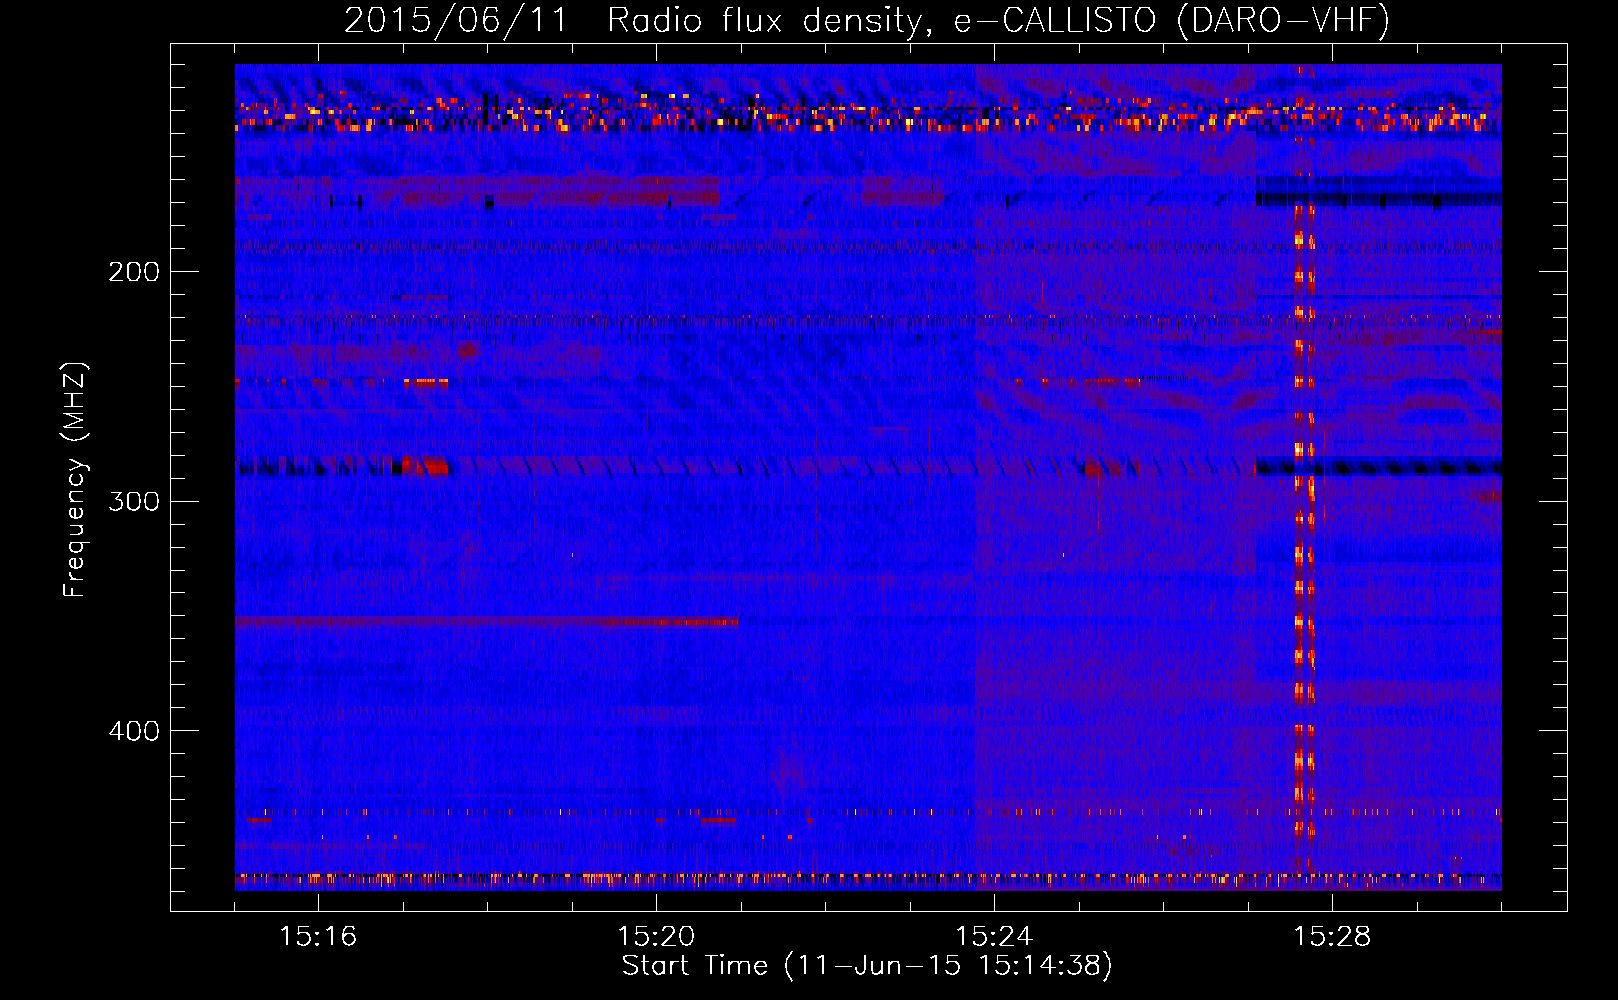Click the 300 frequency tick label
1618x1000 pixels.
133,501
